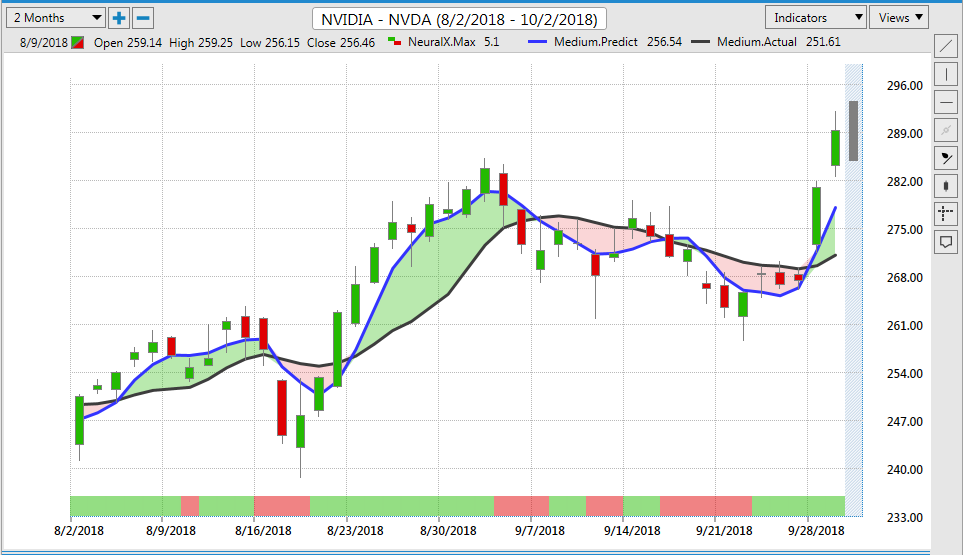The width and height of the screenshot is (963, 555).
Task: Click the 8/16/2018 x-axis date label
Action: [x=263, y=530]
